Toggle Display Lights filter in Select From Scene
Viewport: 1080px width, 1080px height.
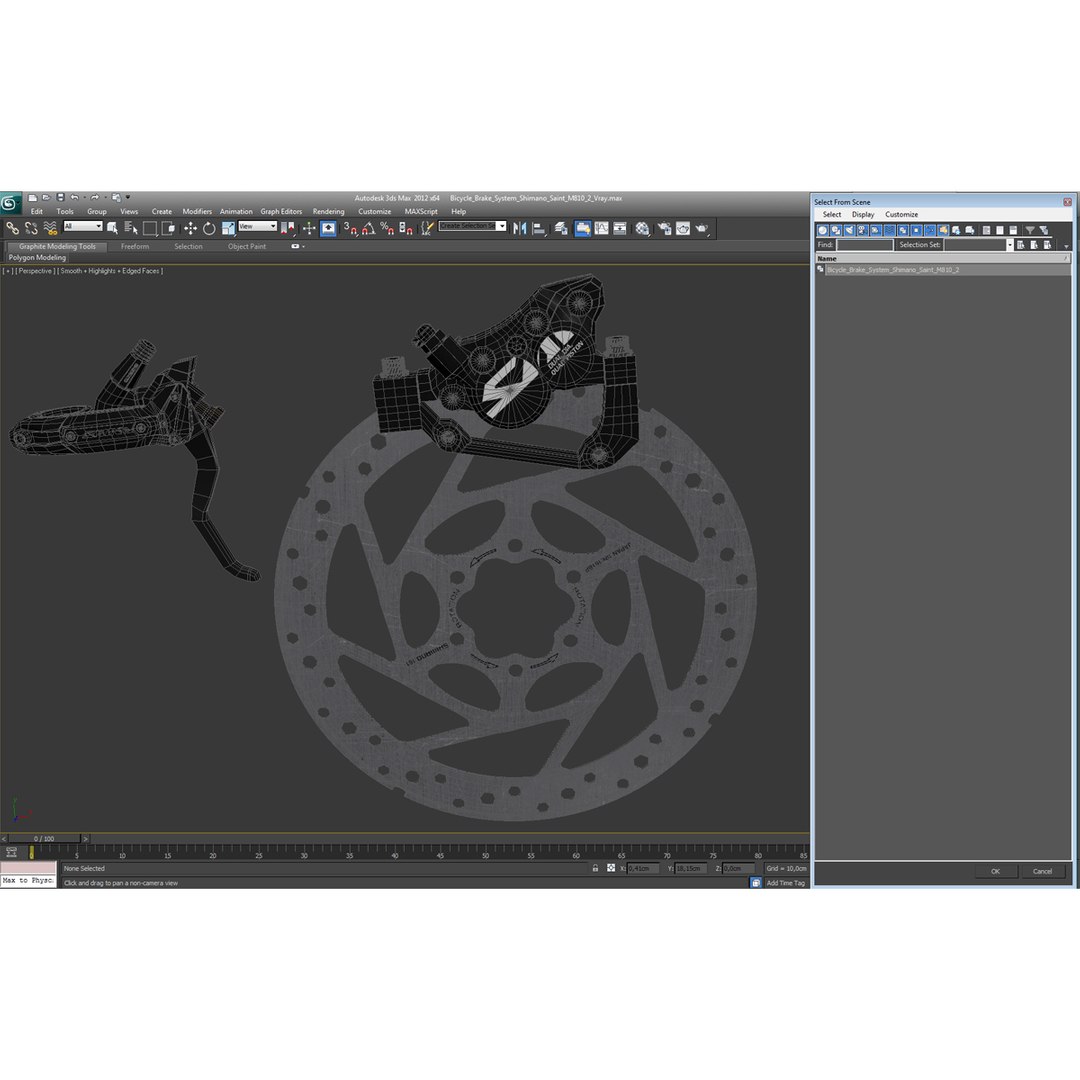point(849,230)
